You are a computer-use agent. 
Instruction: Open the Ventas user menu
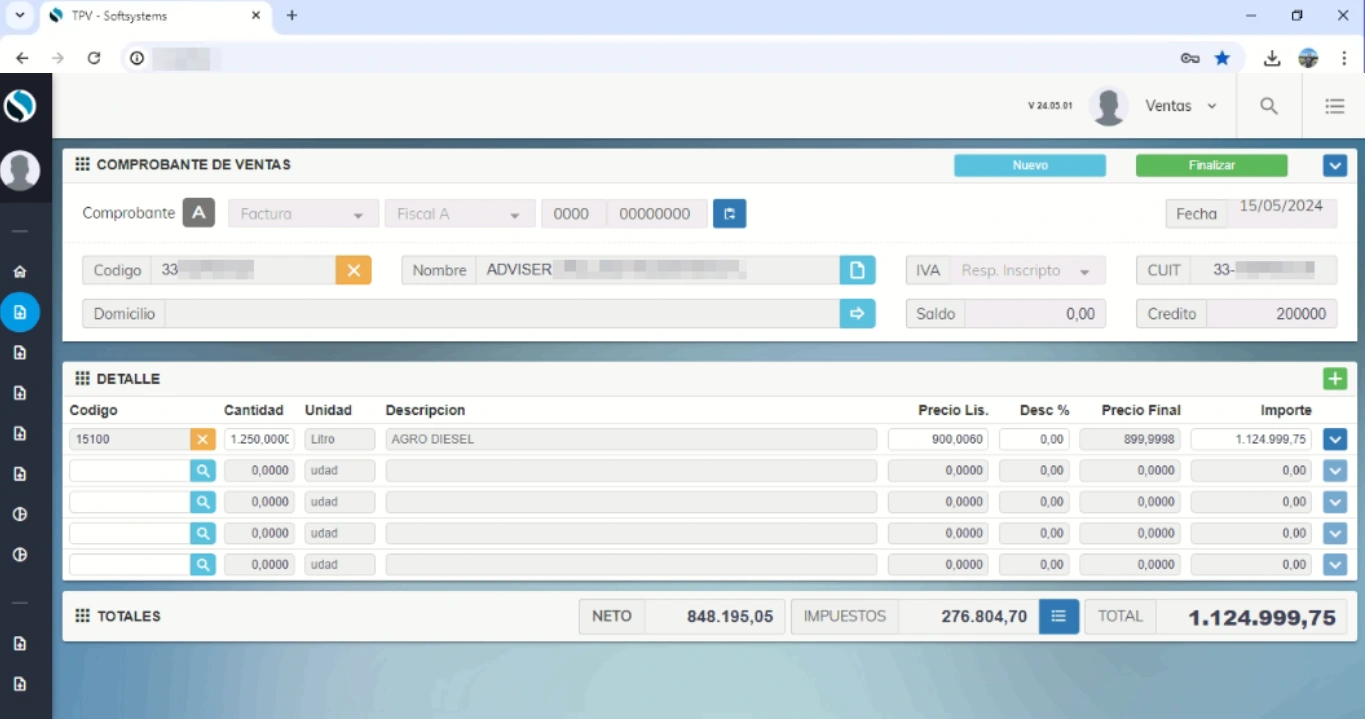tap(1180, 106)
